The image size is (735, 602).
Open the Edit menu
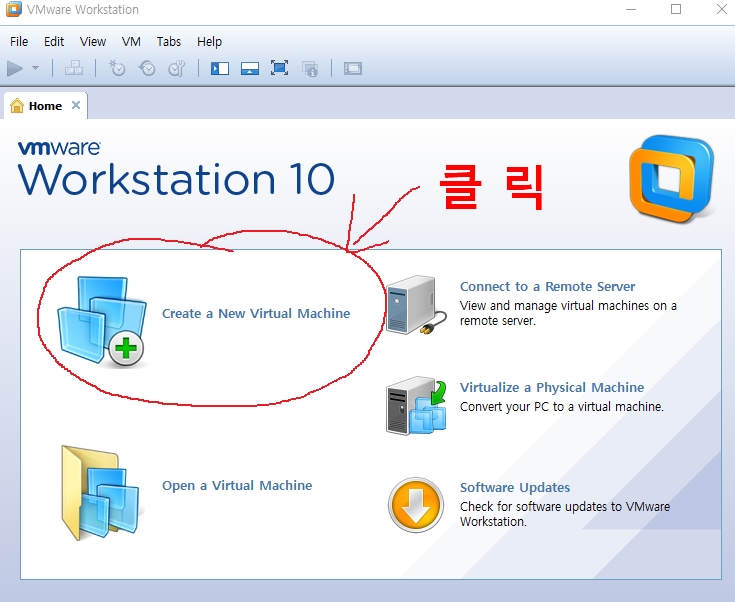point(54,42)
